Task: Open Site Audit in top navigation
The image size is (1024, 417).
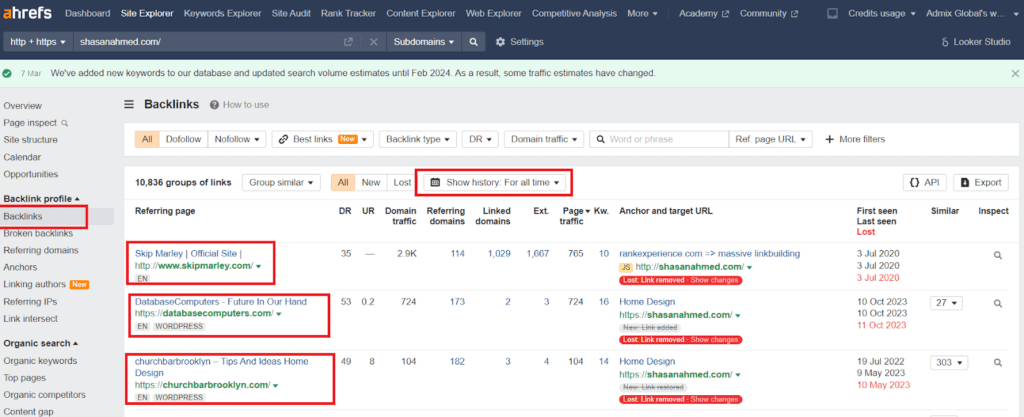Action: [291, 13]
